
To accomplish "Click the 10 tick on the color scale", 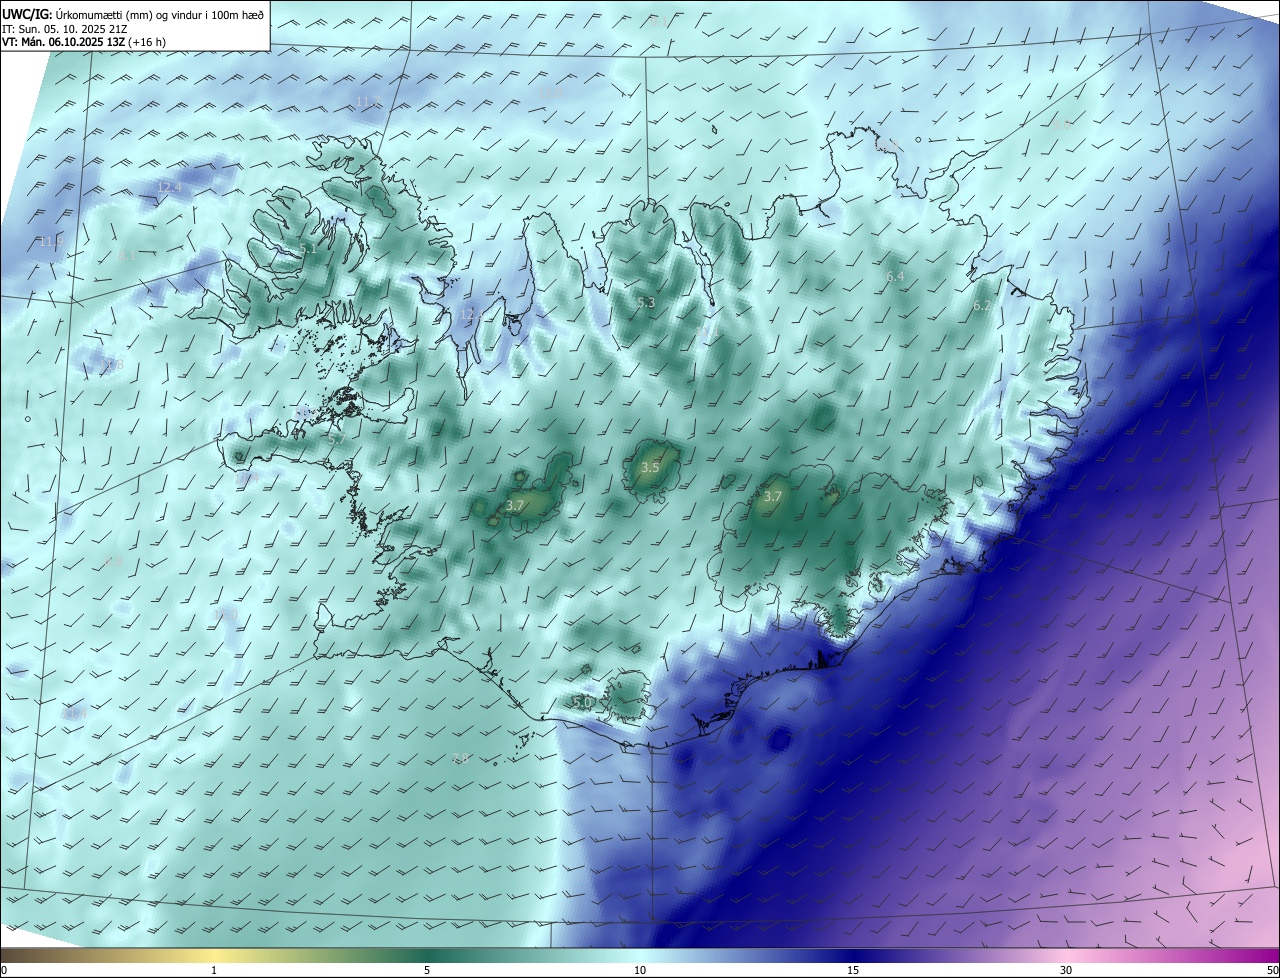I will (x=640, y=970).
